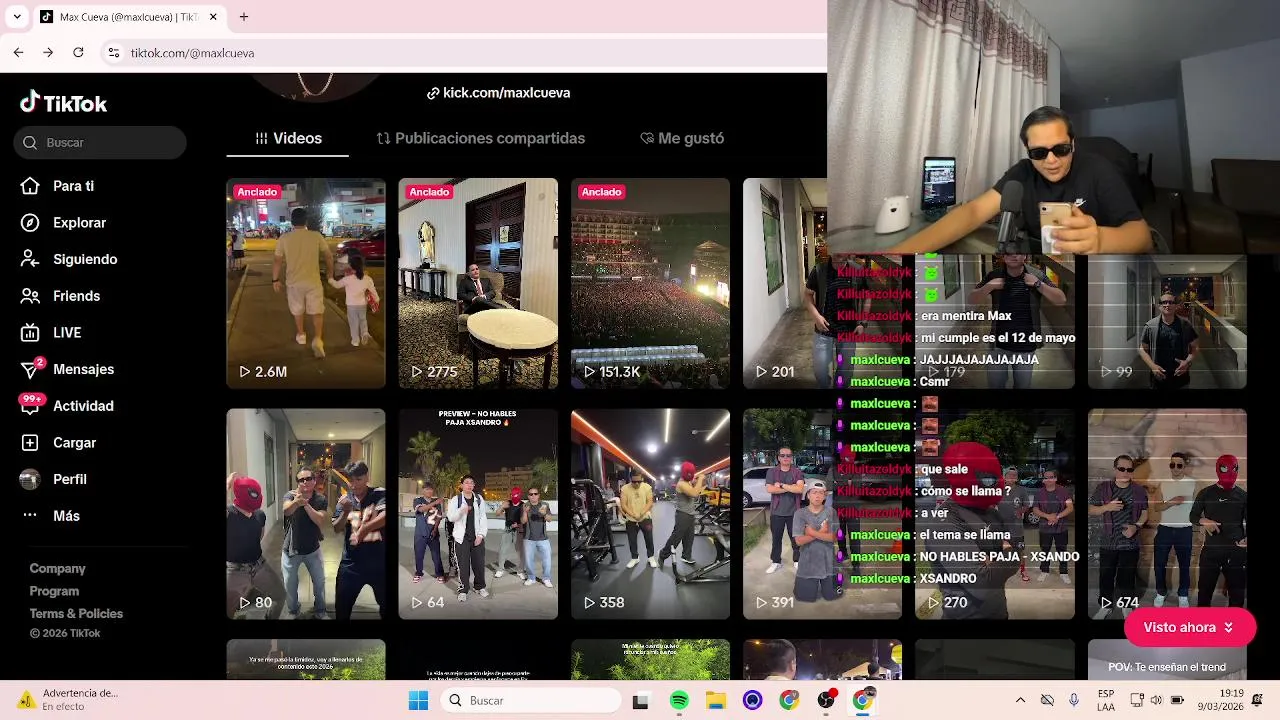Open the ESP LAA language switcher
The width and height of the screenshot is (1280, 720).
[x=1106, y=700]
